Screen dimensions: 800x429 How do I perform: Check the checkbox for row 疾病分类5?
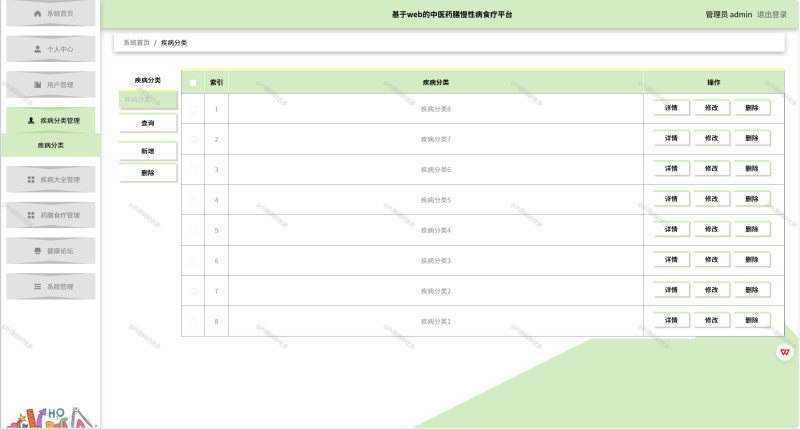[193, 200]
